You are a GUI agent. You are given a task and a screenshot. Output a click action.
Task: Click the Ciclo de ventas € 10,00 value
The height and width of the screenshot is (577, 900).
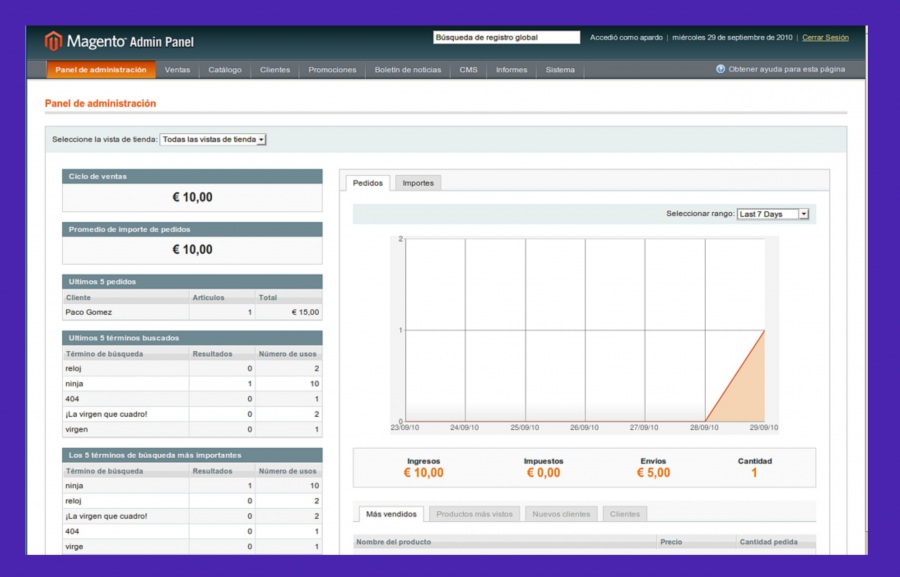point(192,198)
